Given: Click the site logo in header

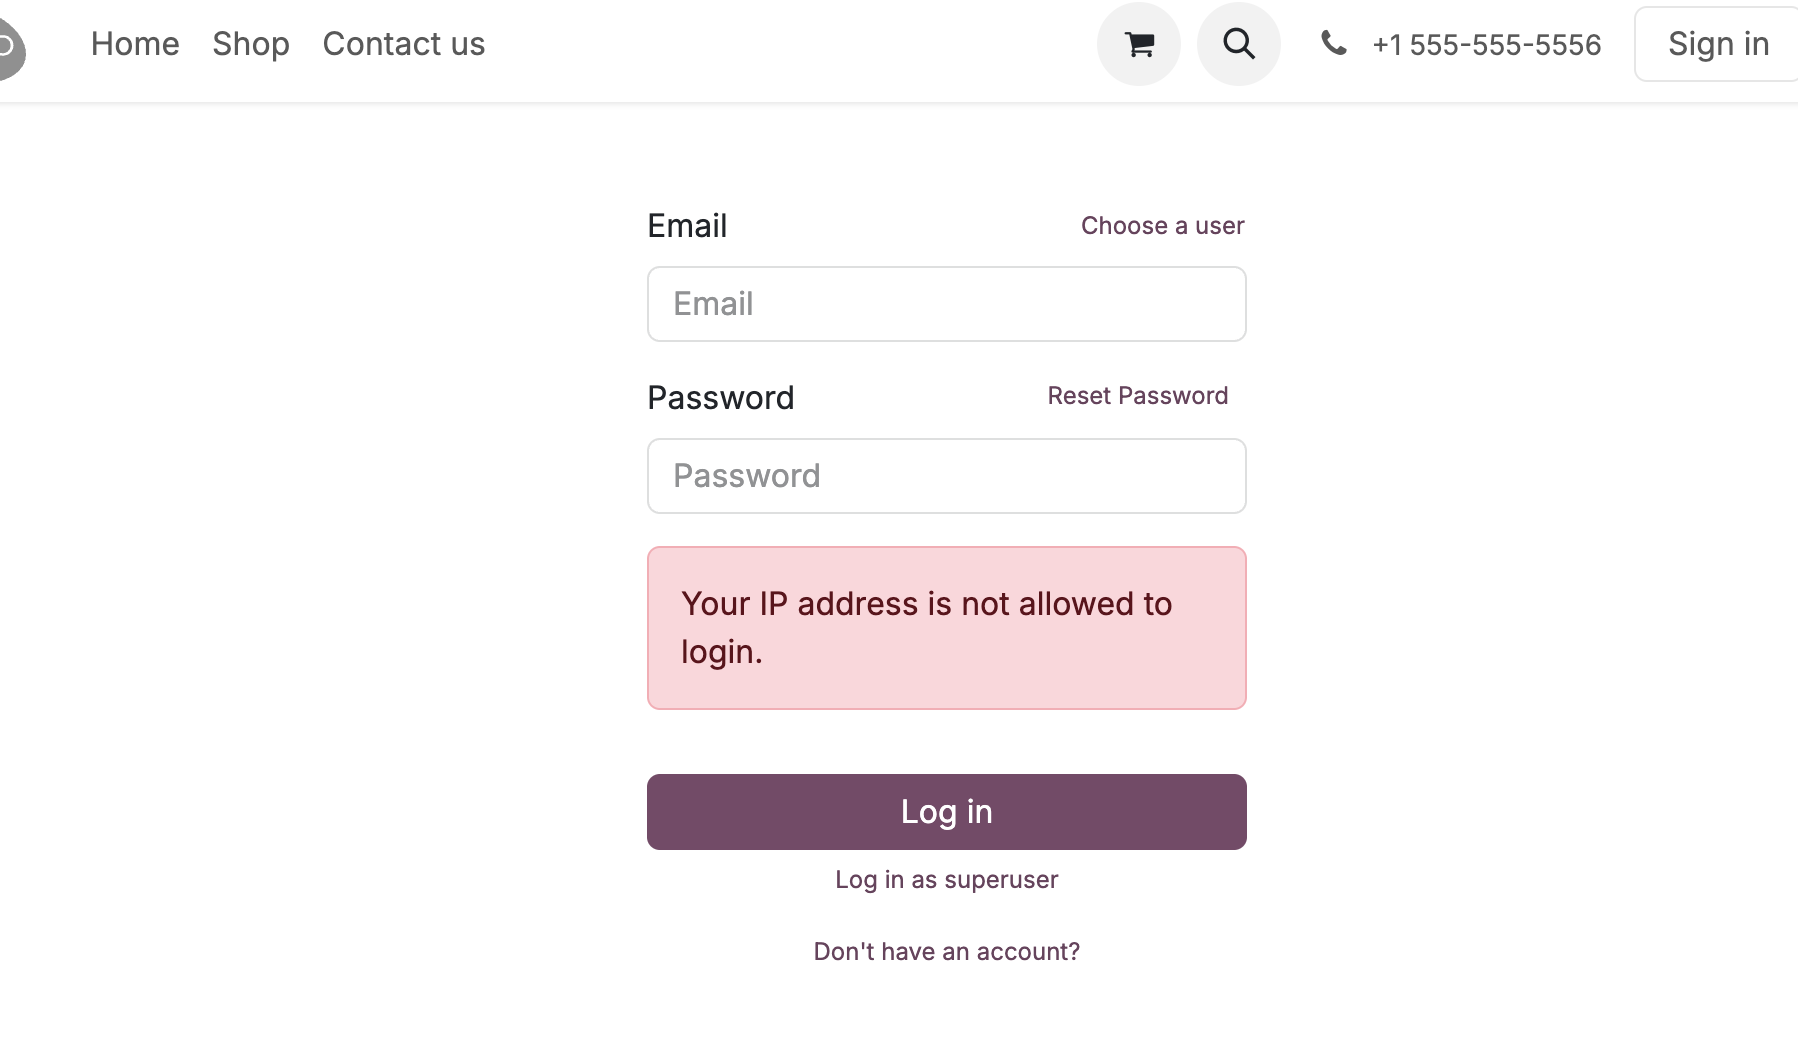Looking at the screenshot, I should tap(10, 47).
